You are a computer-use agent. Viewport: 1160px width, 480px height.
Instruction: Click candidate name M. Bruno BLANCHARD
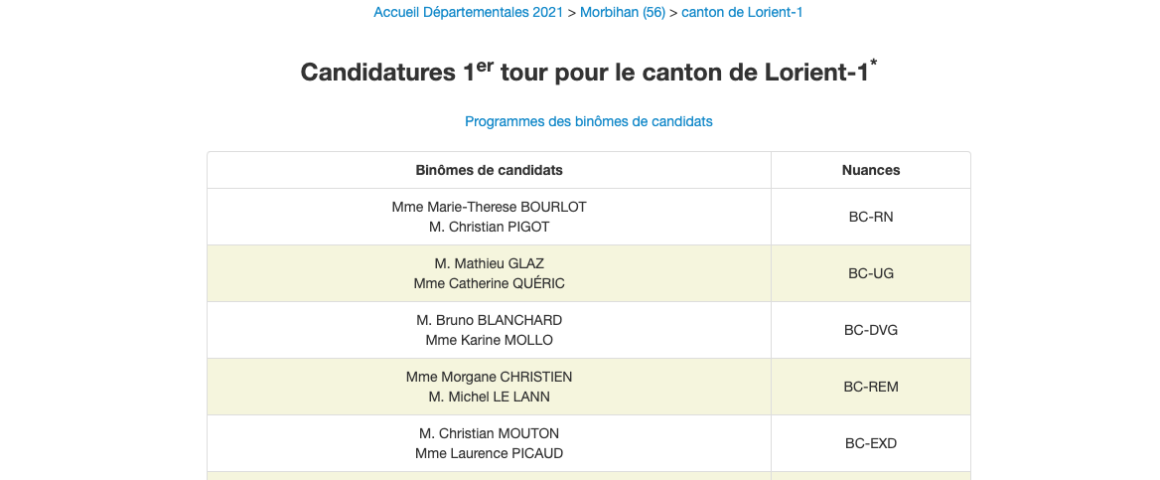coord(489,320)
